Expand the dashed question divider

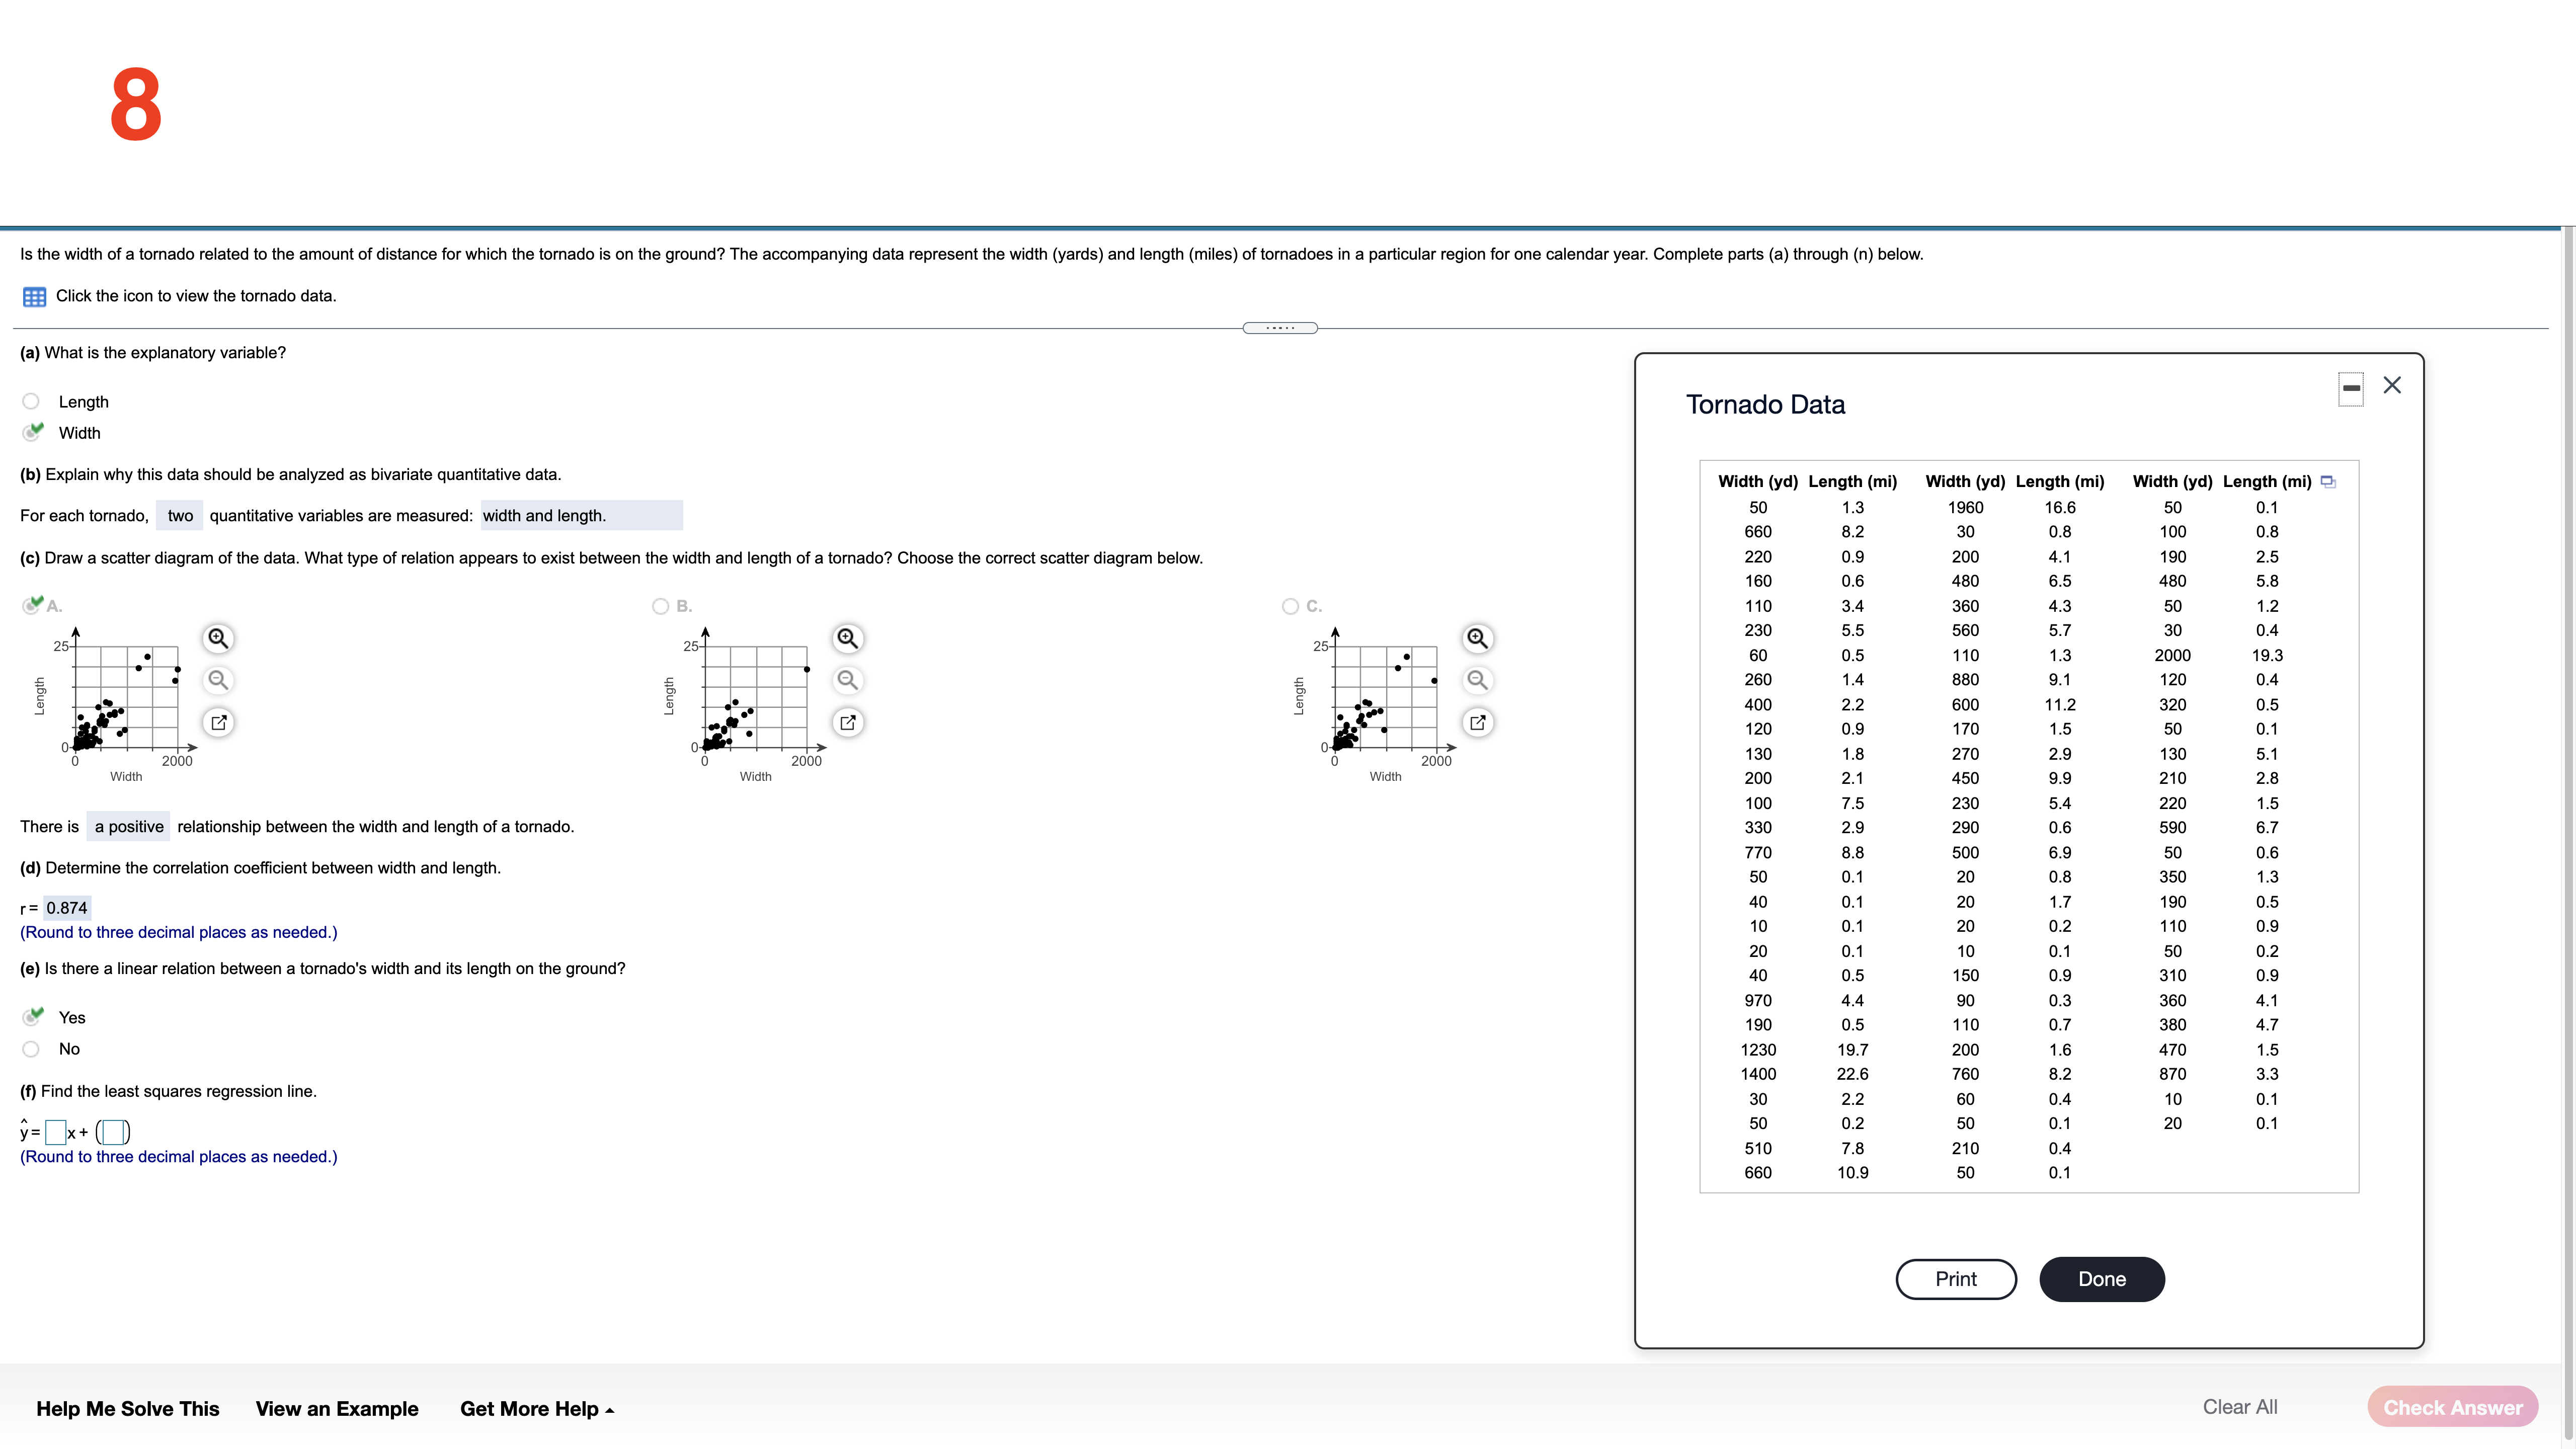(1281, 327)
